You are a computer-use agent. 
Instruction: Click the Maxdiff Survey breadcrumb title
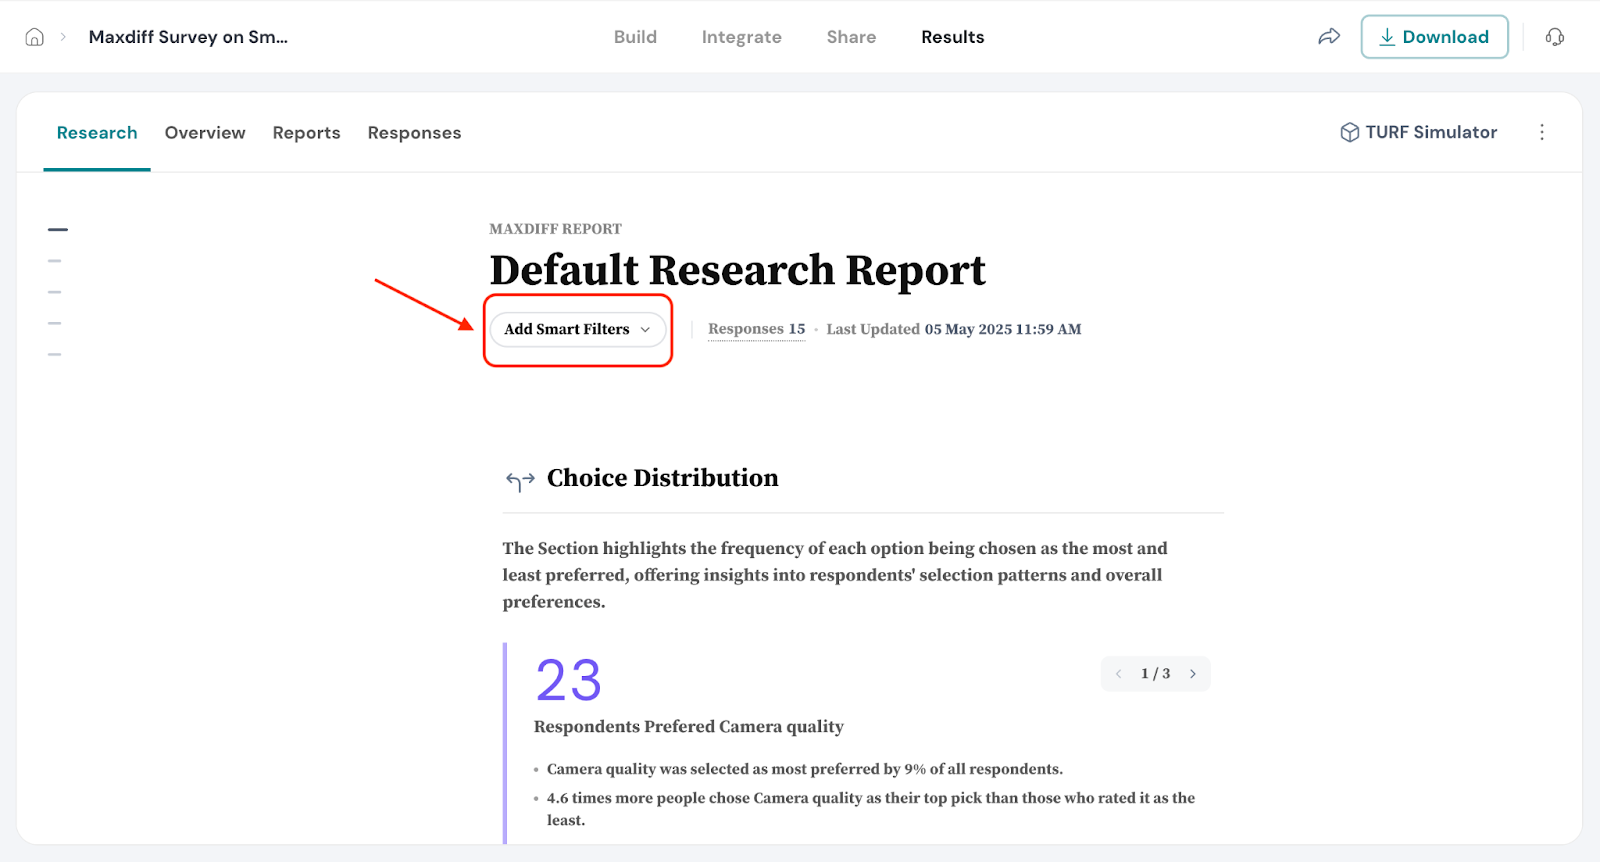[x=188, y=37]
